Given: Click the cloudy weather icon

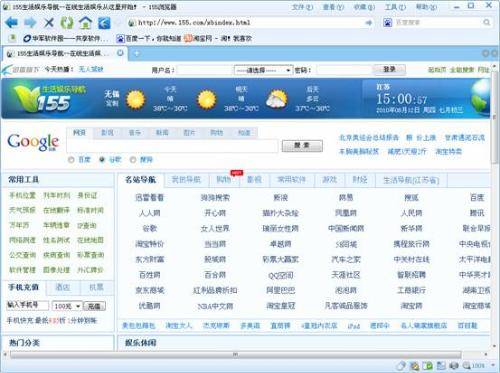Looking at the screenshot, I should point(276,99).
